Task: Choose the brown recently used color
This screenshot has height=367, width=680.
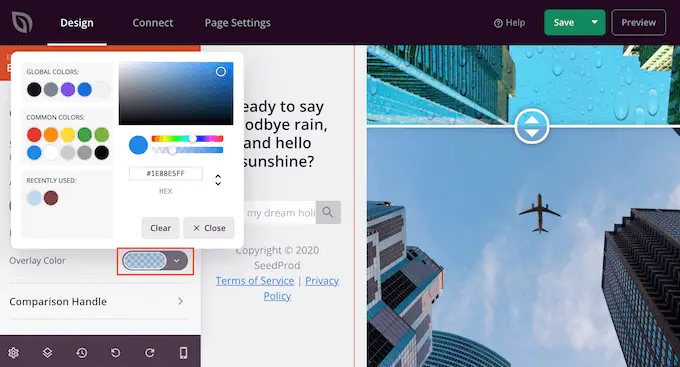Action: pos(51,198)
